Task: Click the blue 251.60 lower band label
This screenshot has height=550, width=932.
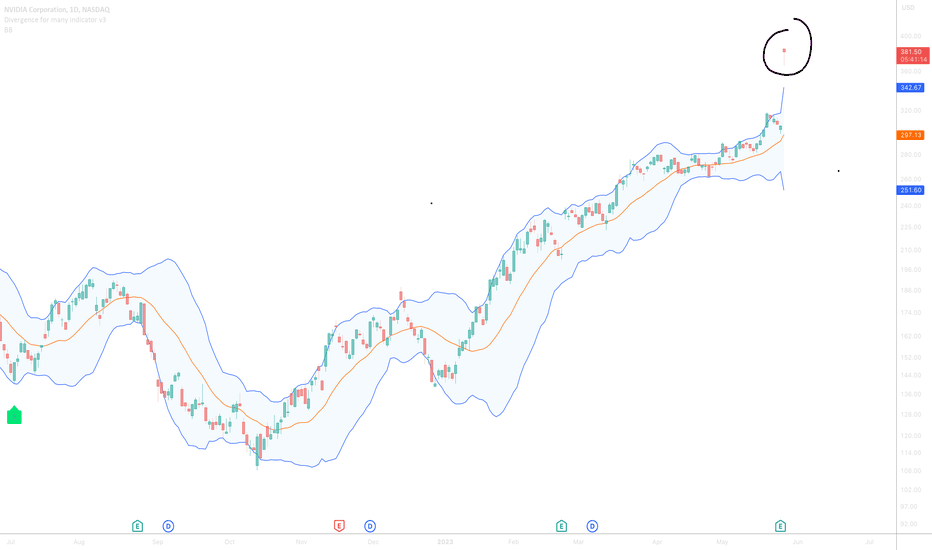Action: pyautogui.click(x=910, y=190)
